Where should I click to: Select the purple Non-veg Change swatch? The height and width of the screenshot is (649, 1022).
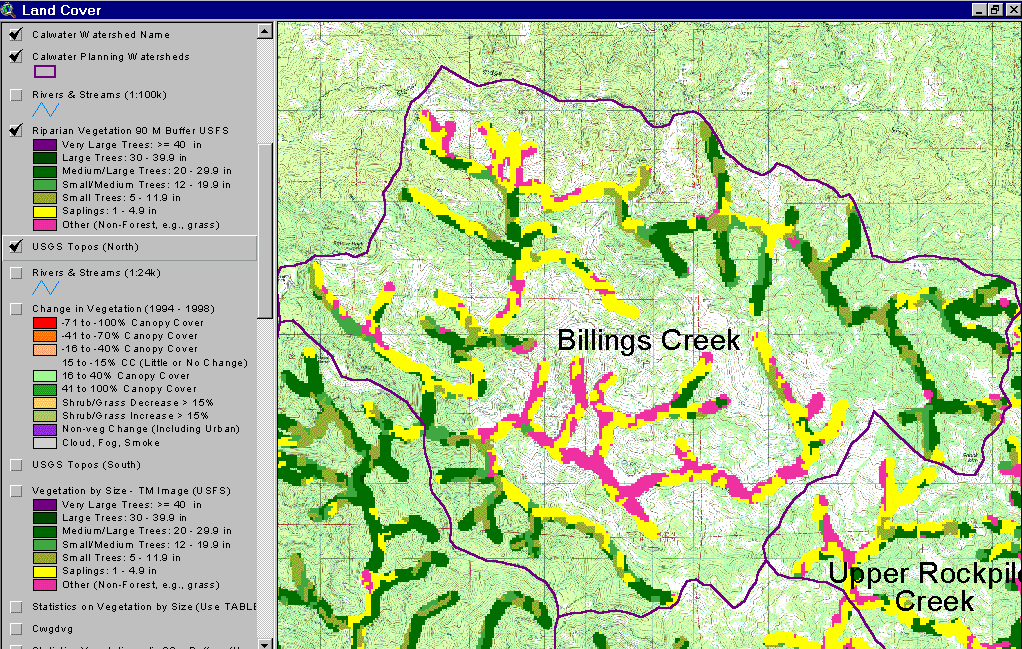pyautogui.click(x=44, y=429)
